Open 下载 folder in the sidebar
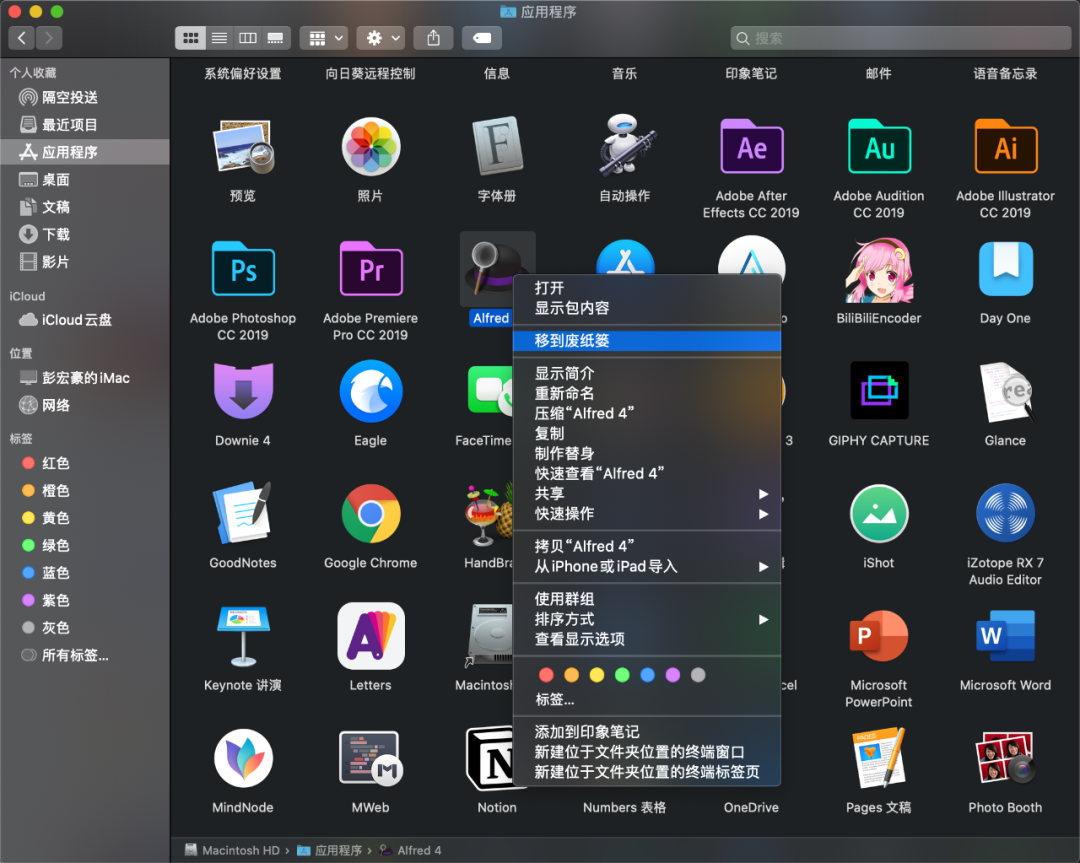 coord(84,235)
